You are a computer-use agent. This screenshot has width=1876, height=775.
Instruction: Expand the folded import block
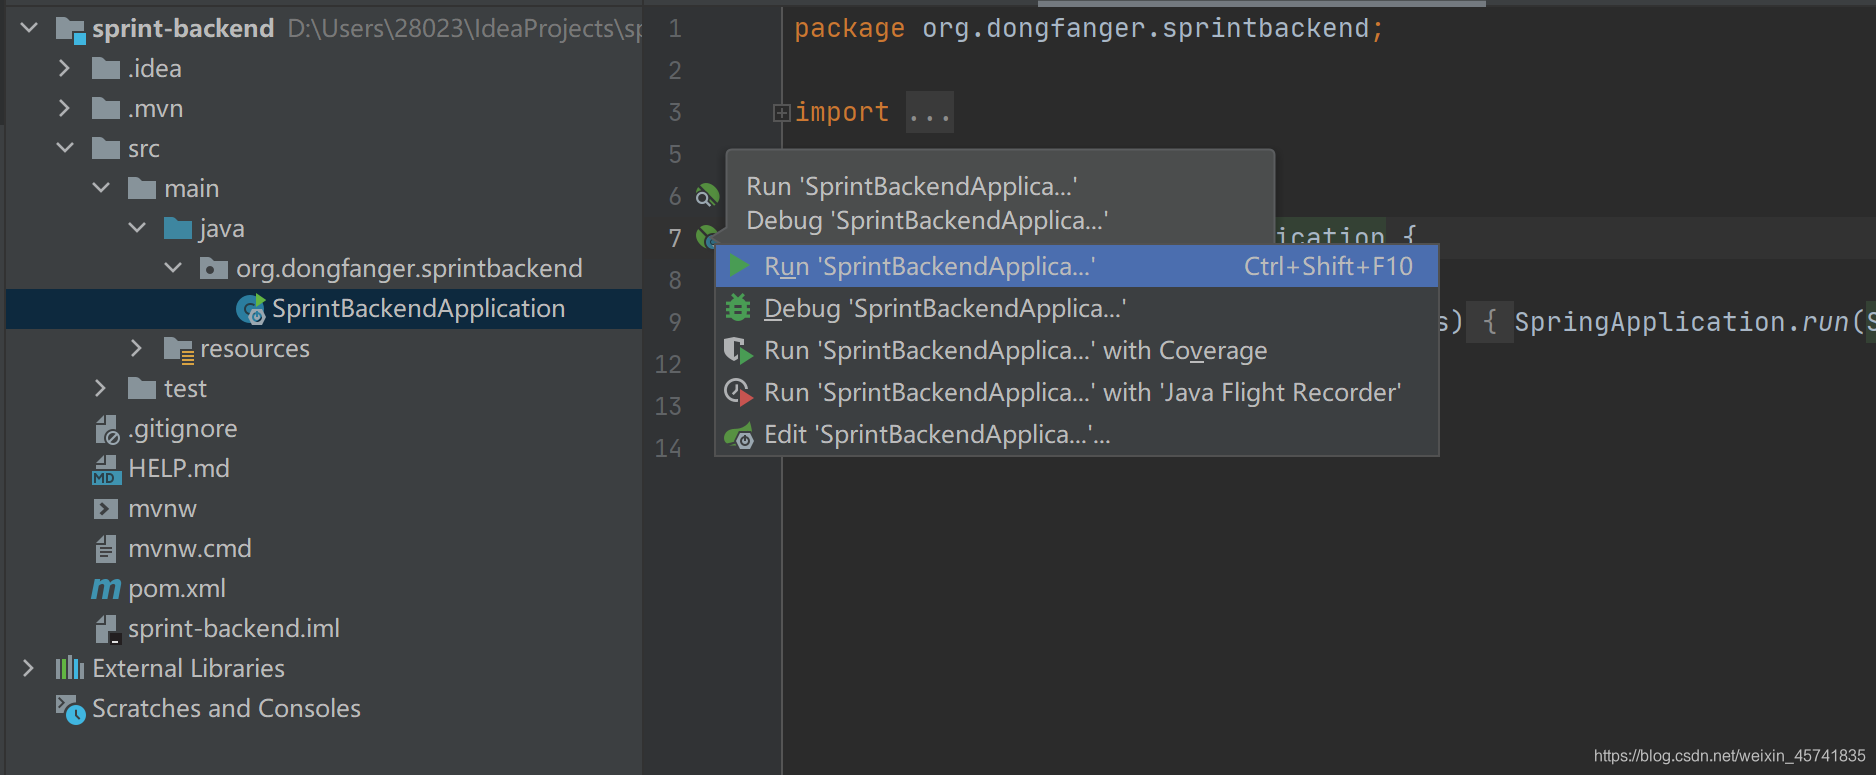coord(782,113)
